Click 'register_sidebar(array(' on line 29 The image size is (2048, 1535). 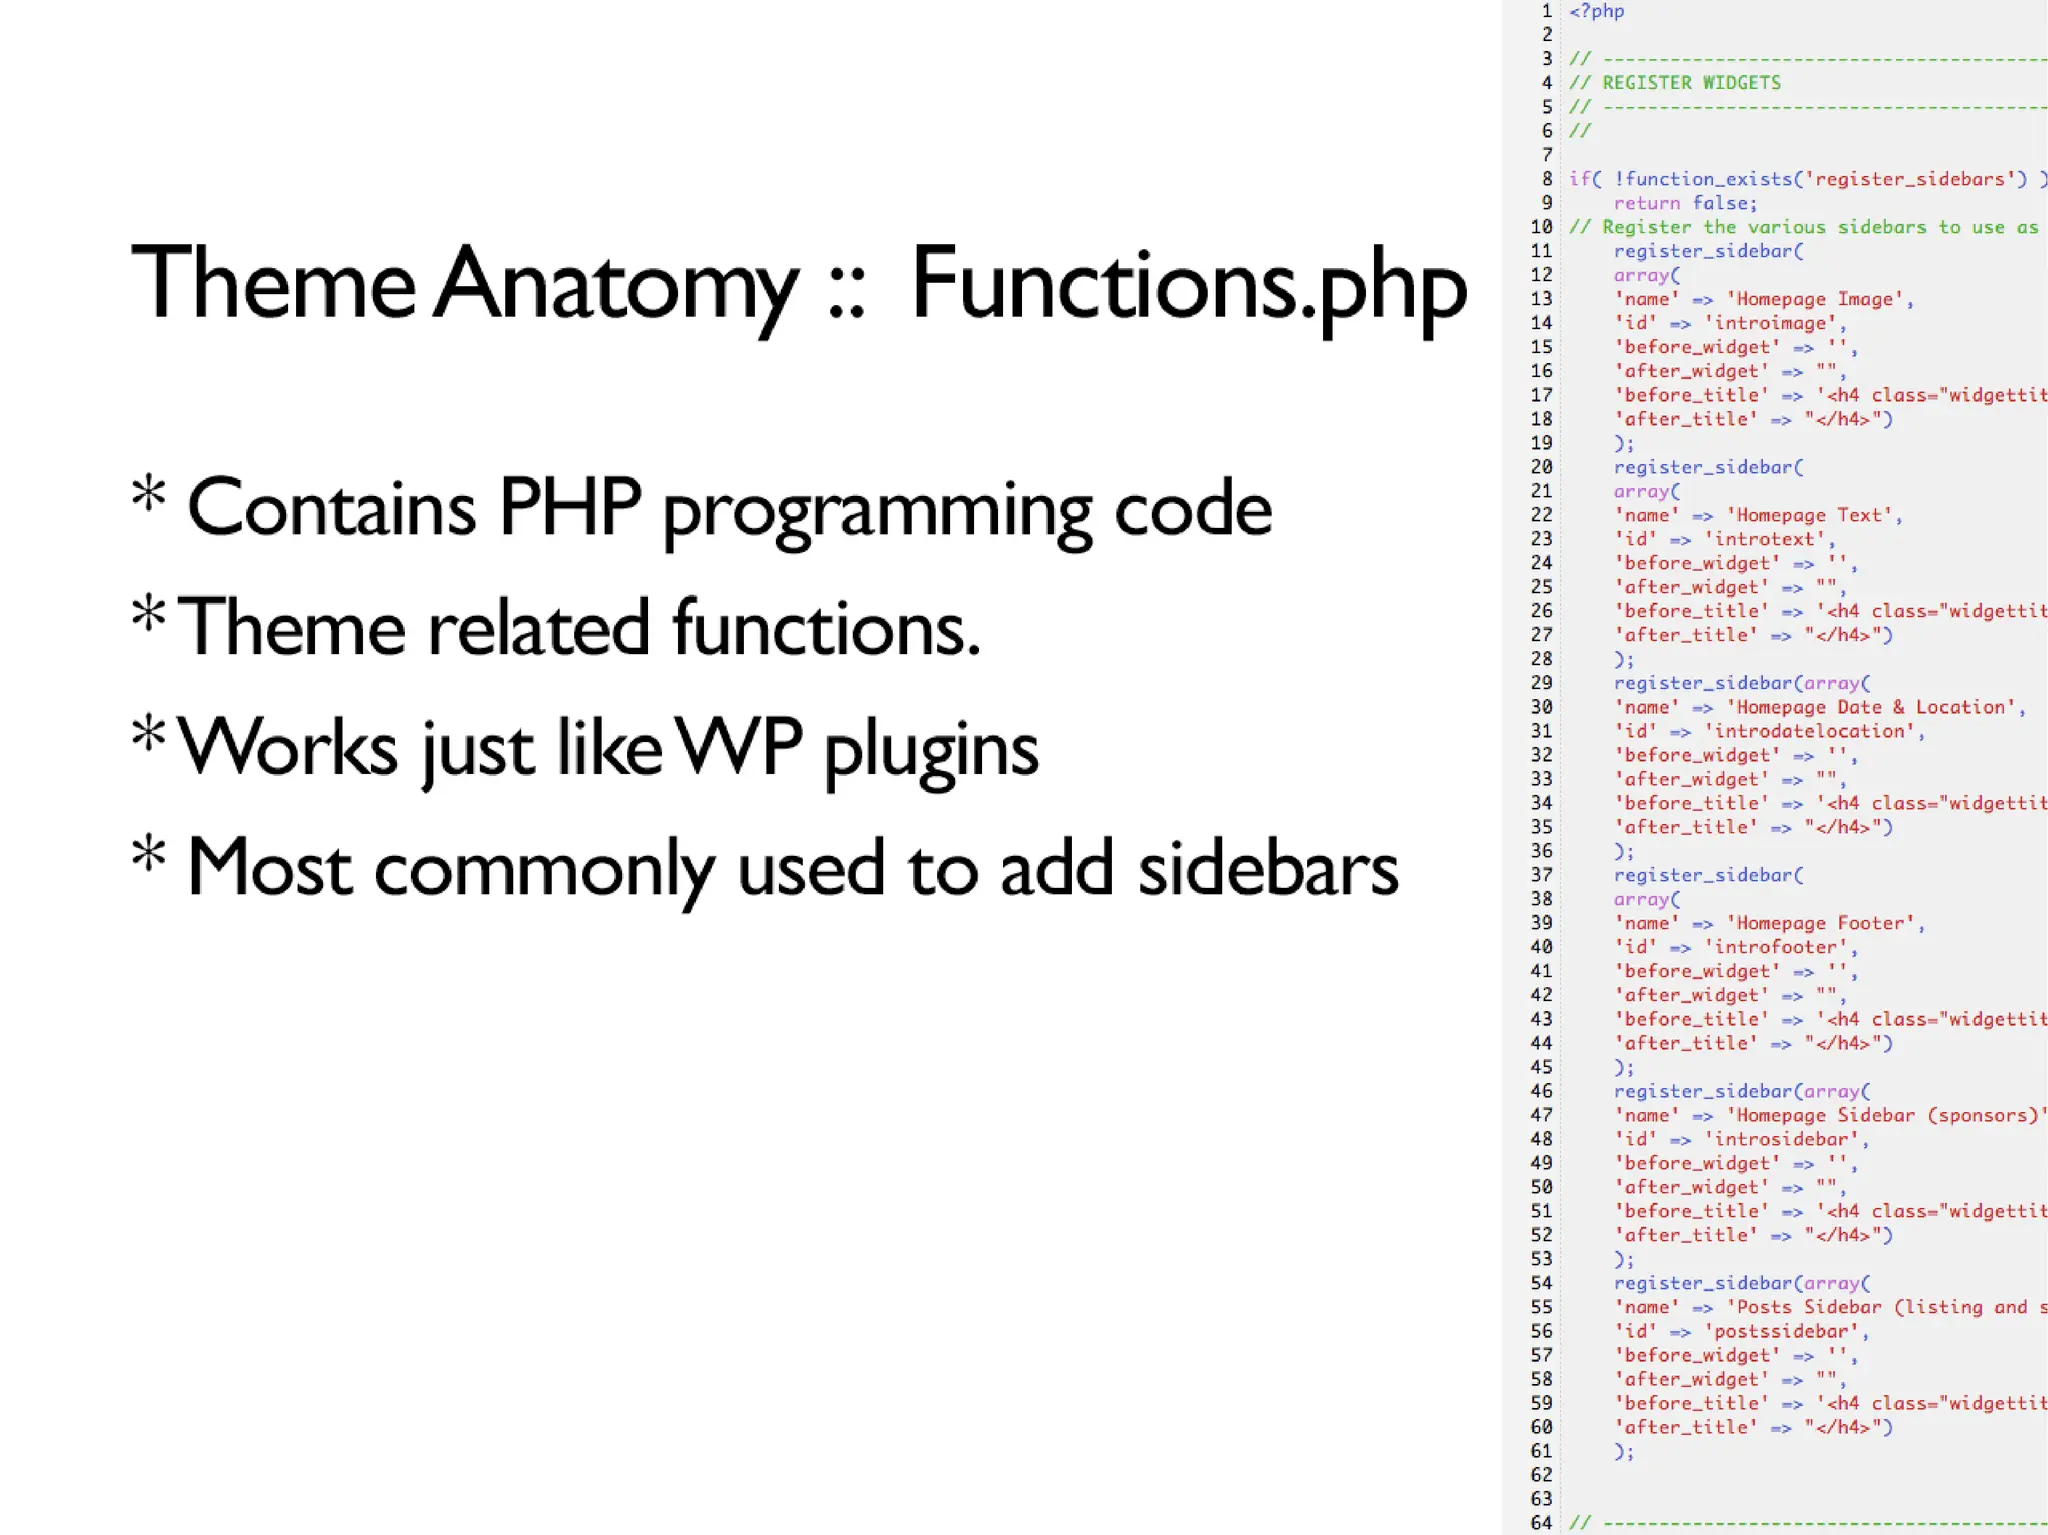point(1741,683)
